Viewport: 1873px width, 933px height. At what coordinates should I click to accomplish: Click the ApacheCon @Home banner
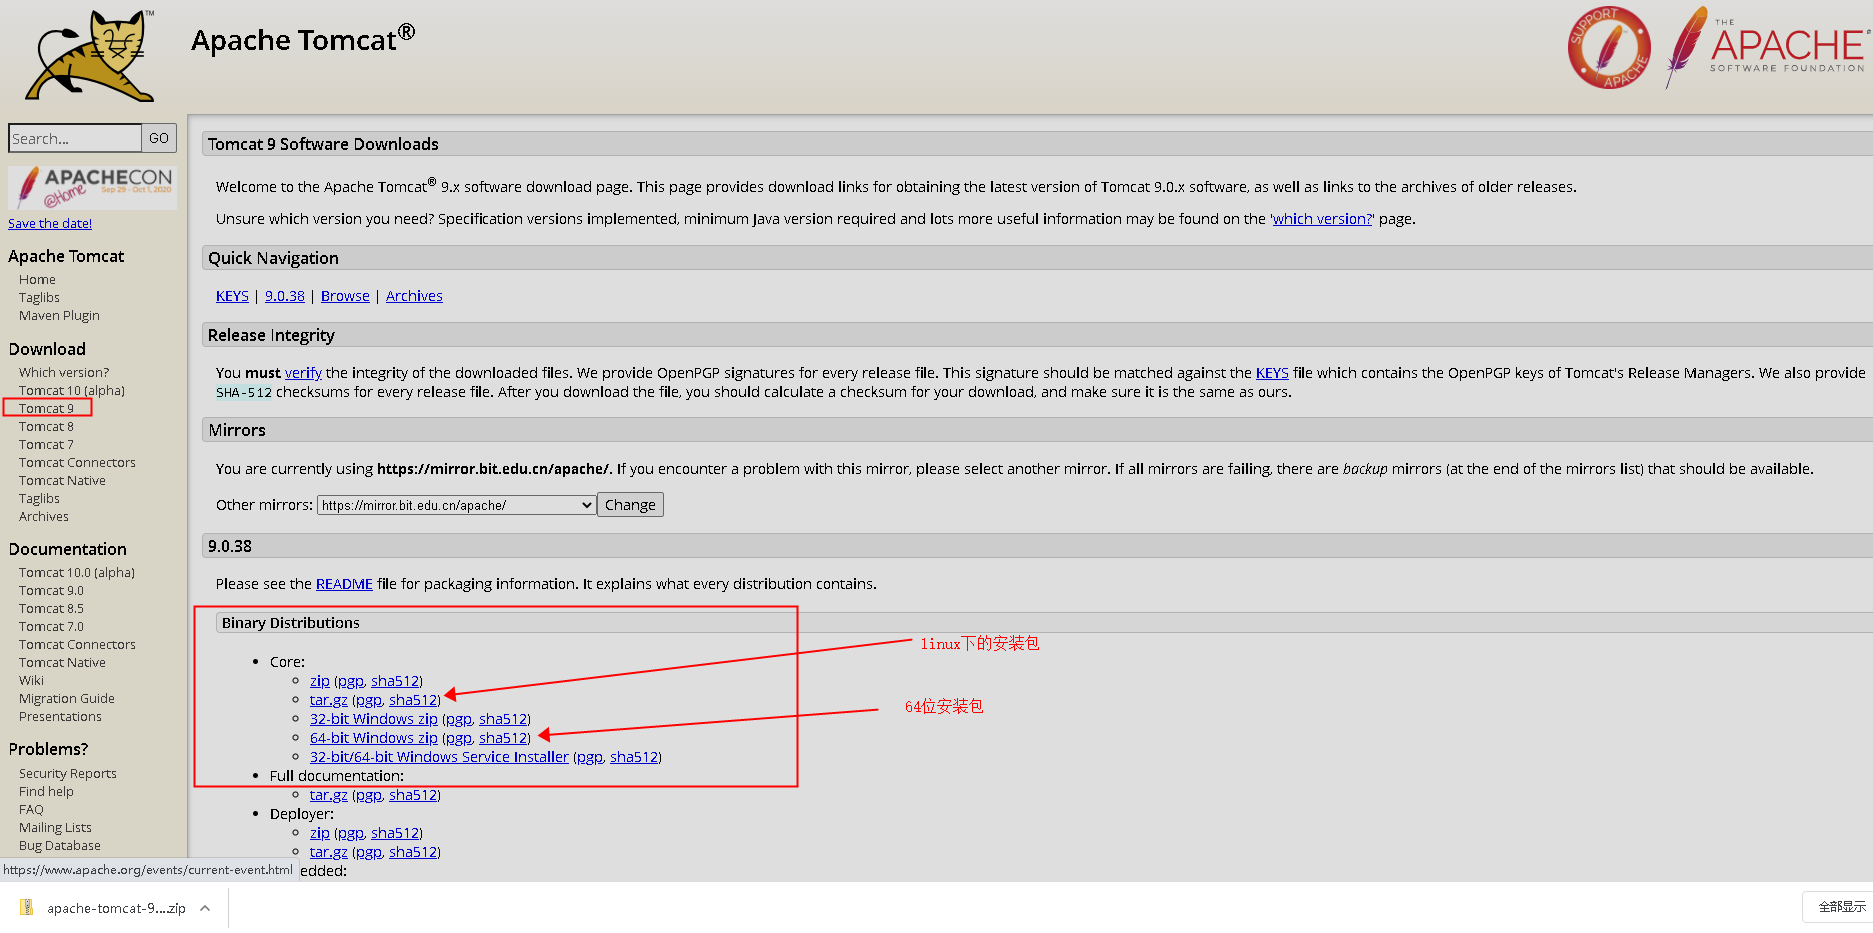(92, 187)
